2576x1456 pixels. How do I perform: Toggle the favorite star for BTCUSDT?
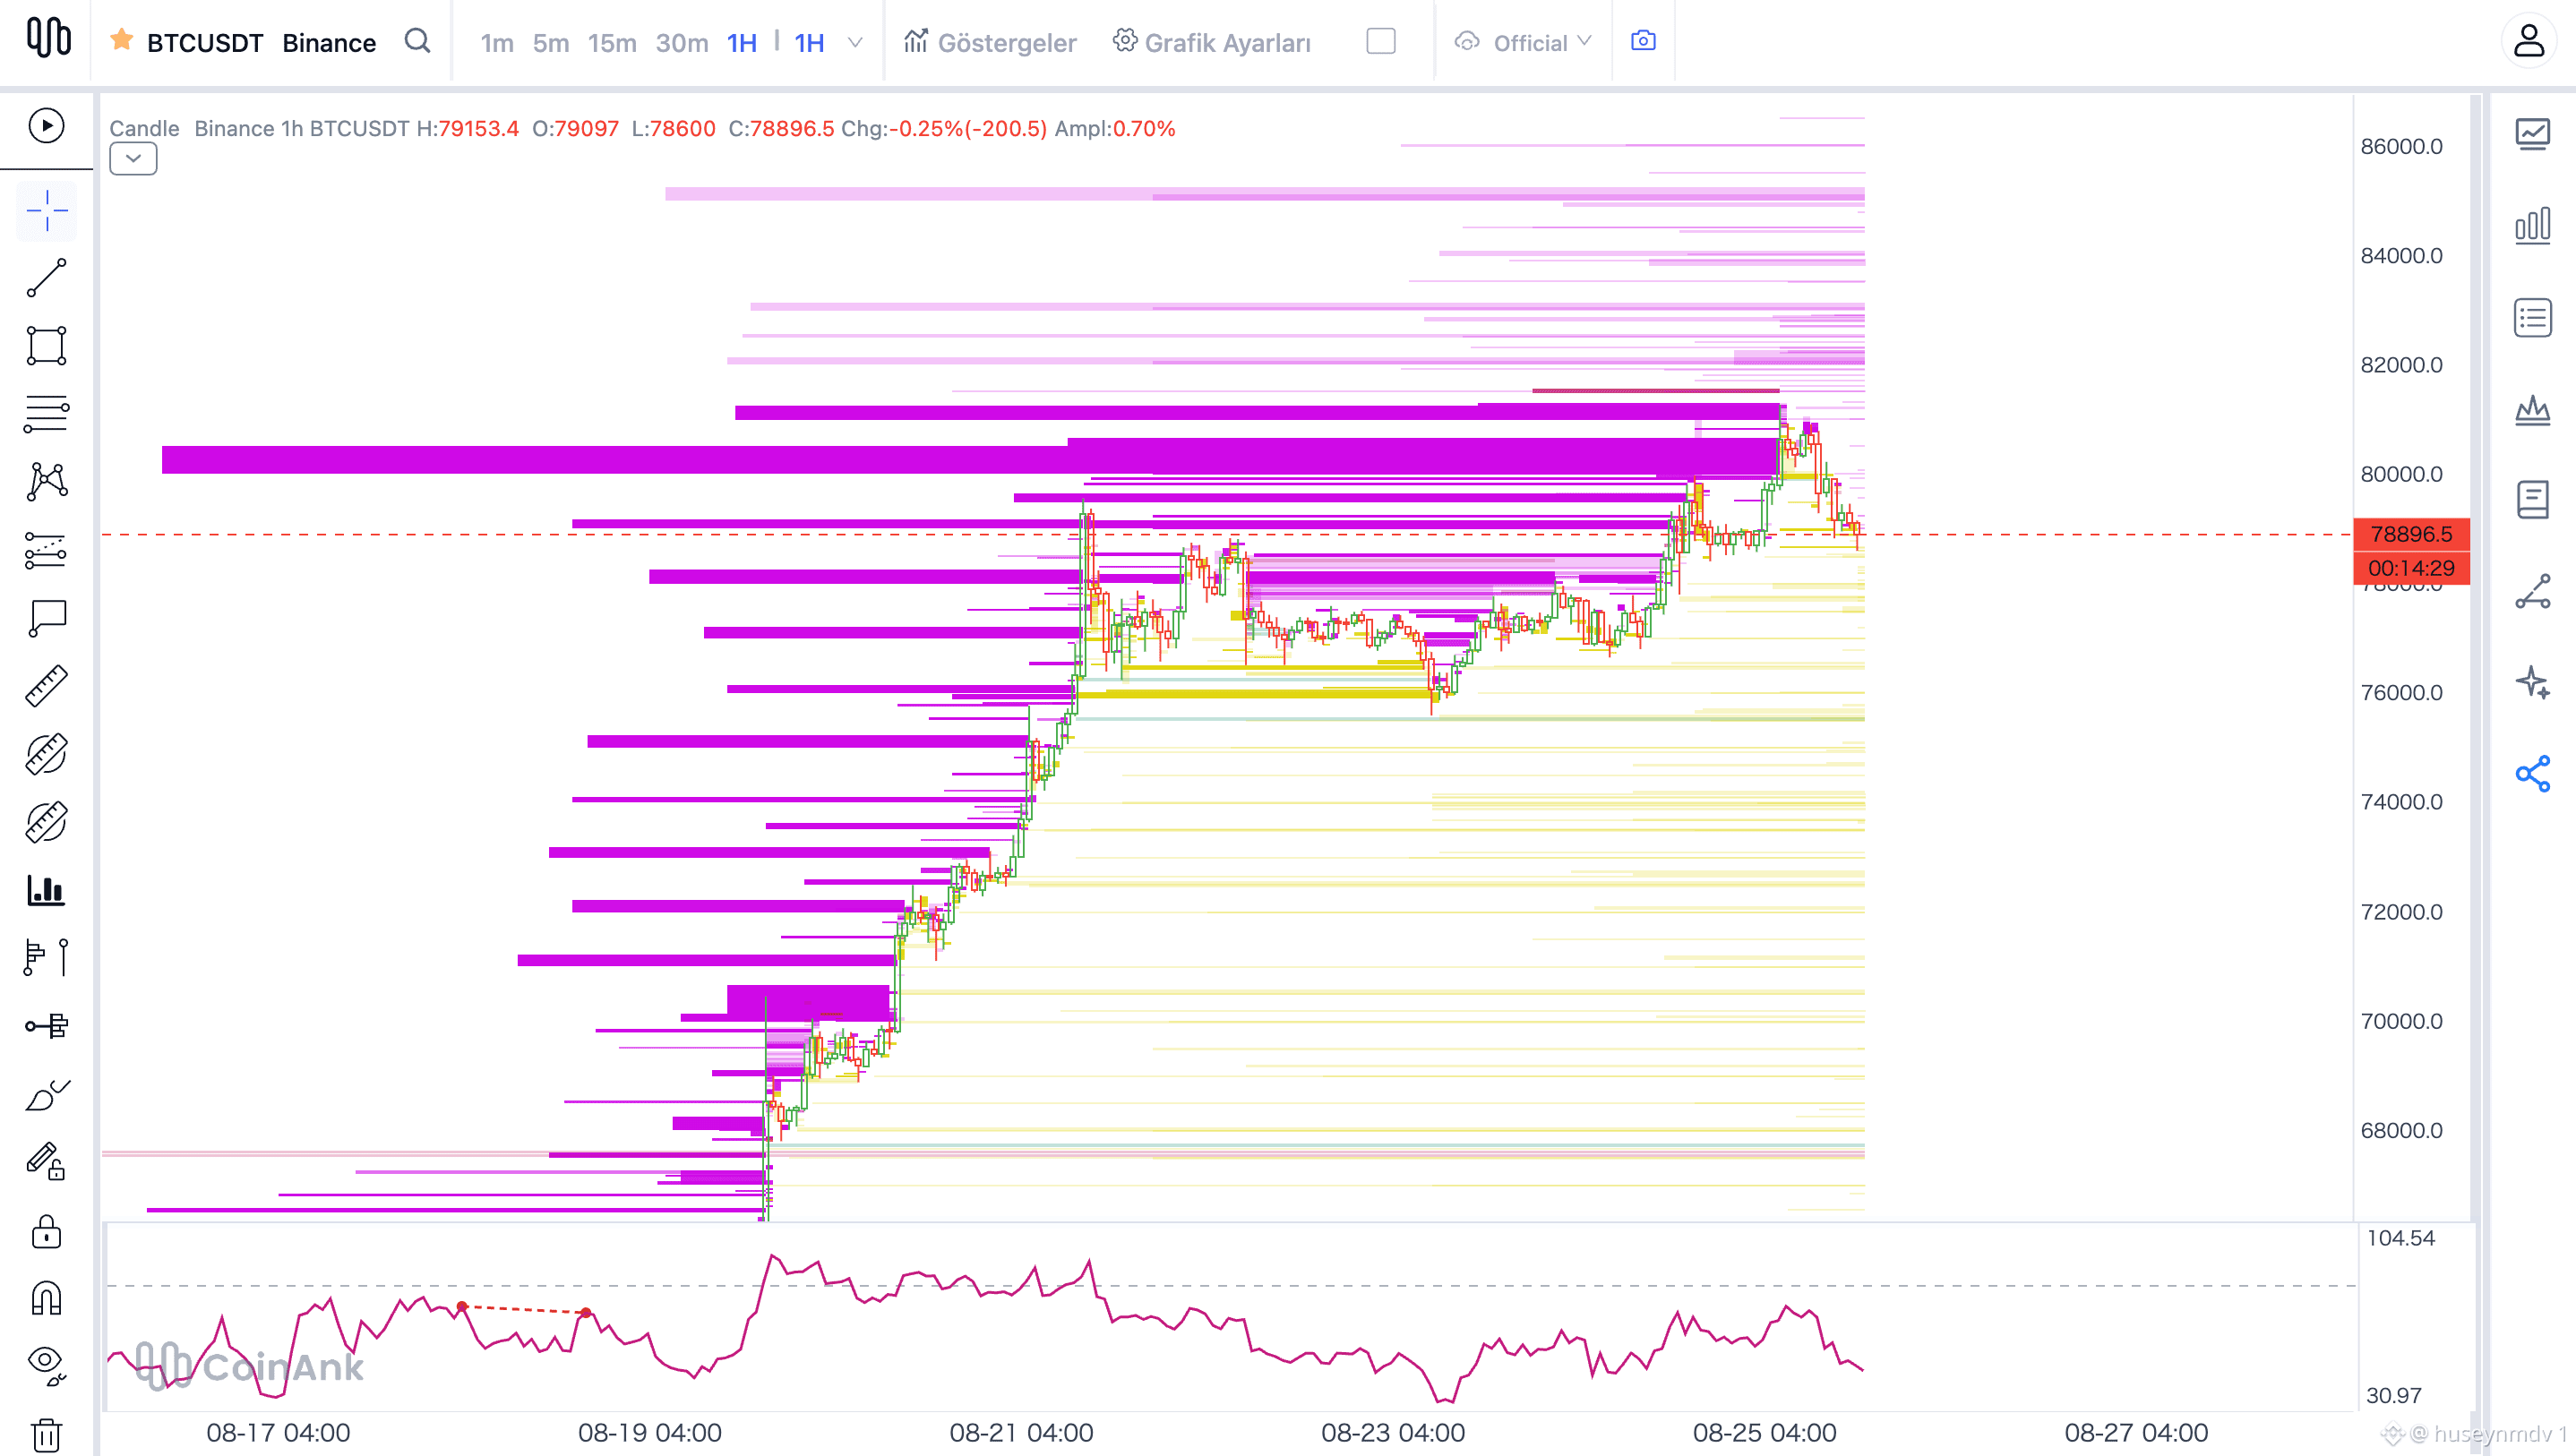(122, 40)
